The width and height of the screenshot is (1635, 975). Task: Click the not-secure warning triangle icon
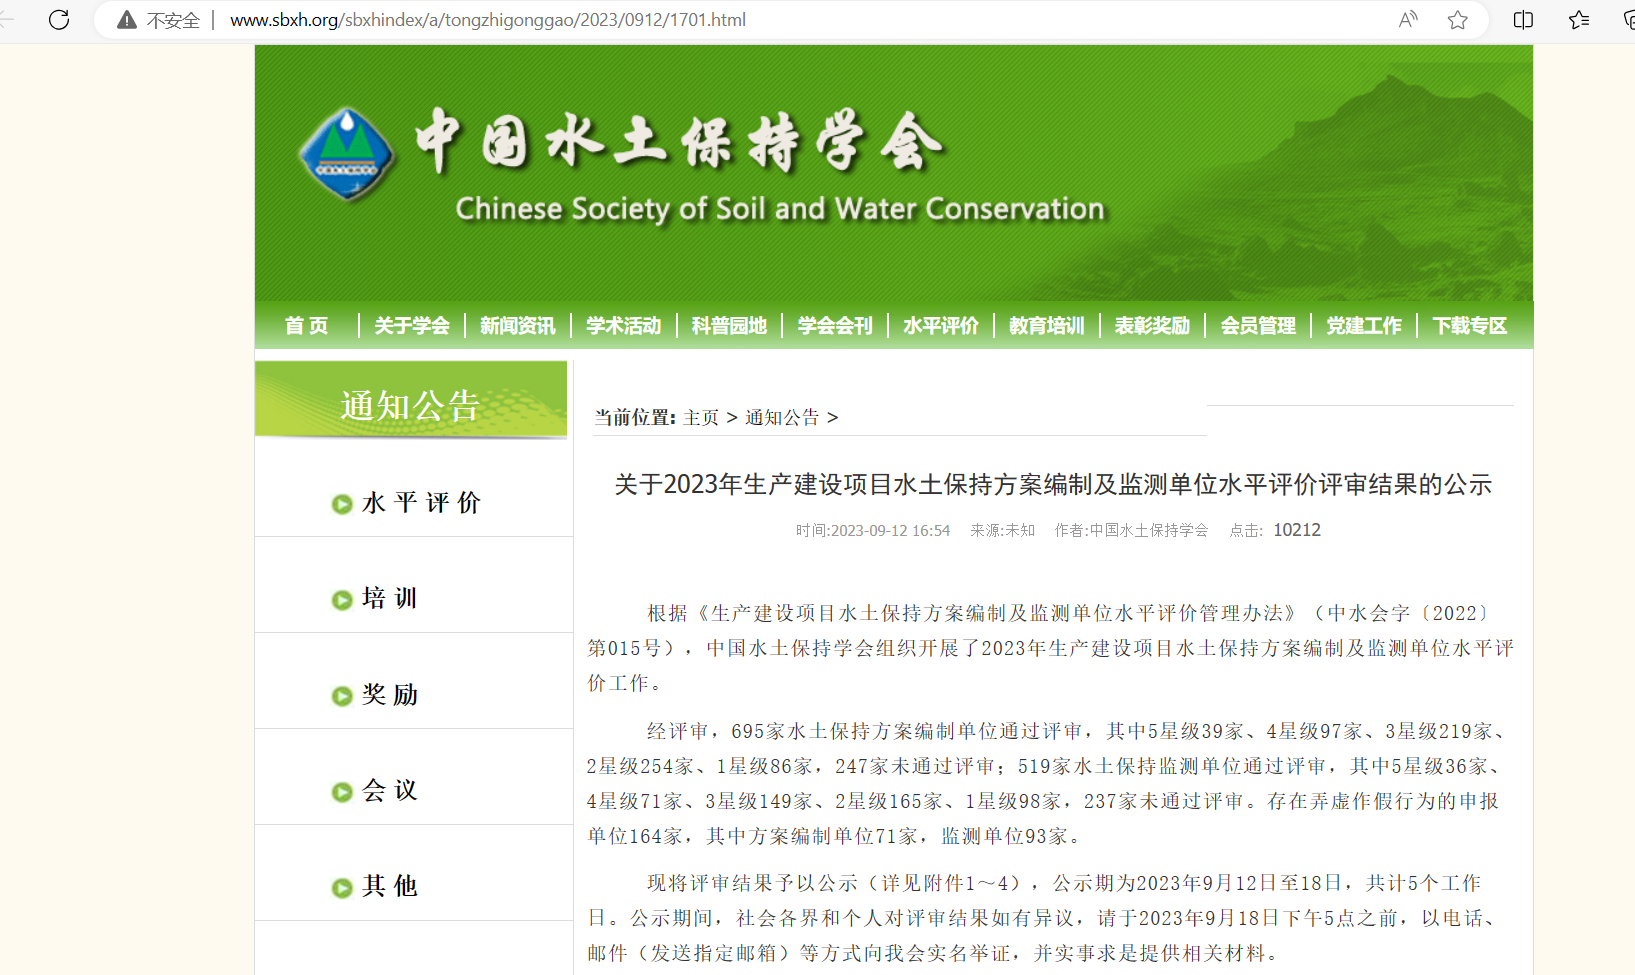(x=127, y=20)
